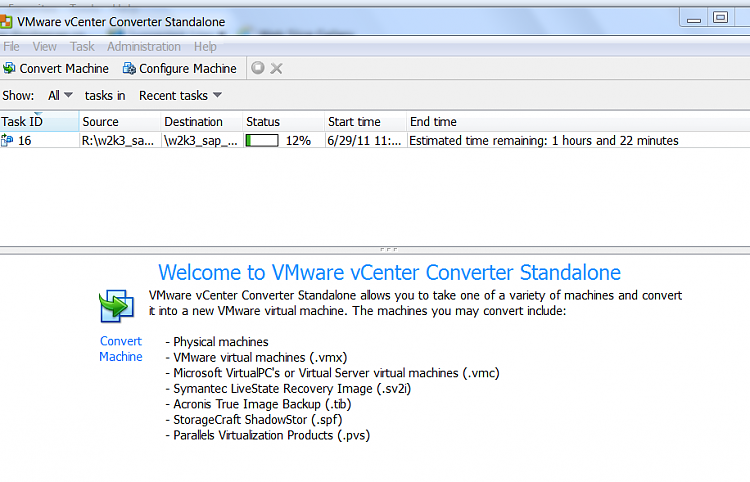Click the Acronis True Image Backup (.tib) item
The height and width of the screenshot is (482, 750).
(258, 404)
